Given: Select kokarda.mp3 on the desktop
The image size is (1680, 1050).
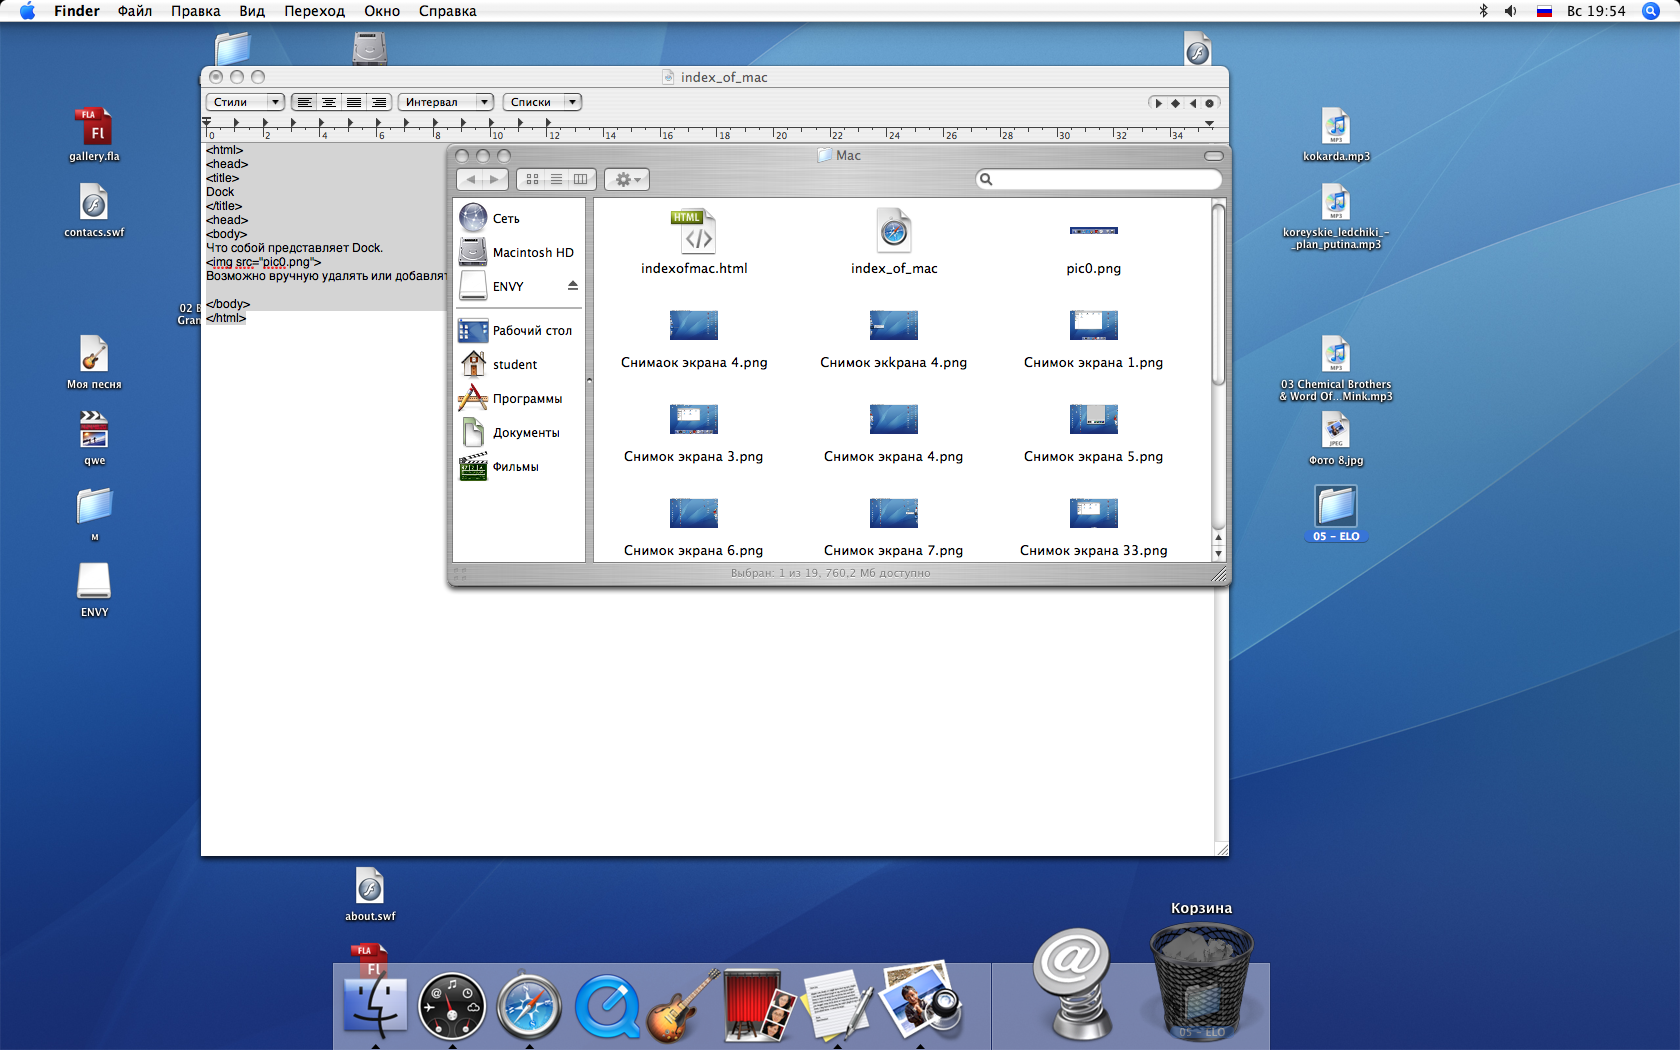Looking at the screenshot, I should point(1336,134).
